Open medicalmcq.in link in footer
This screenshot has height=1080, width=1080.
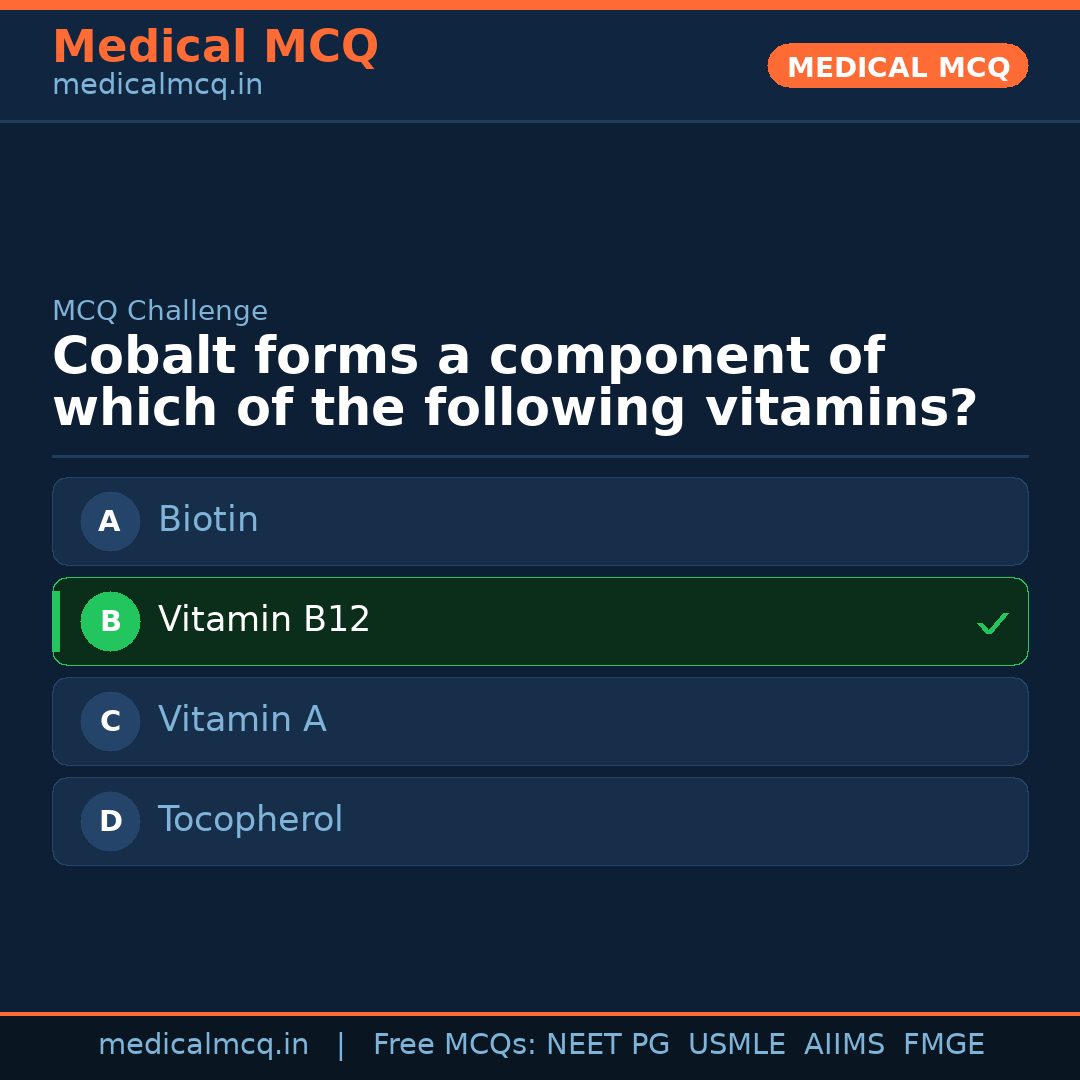(203, 1045)
